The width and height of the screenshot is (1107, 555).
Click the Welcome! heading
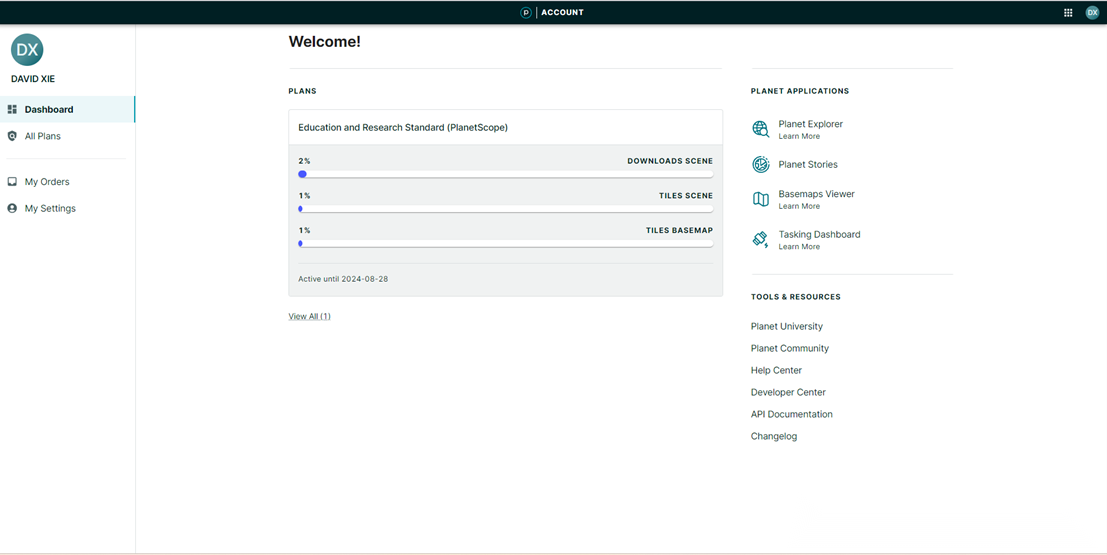click(x=325, y=42)
